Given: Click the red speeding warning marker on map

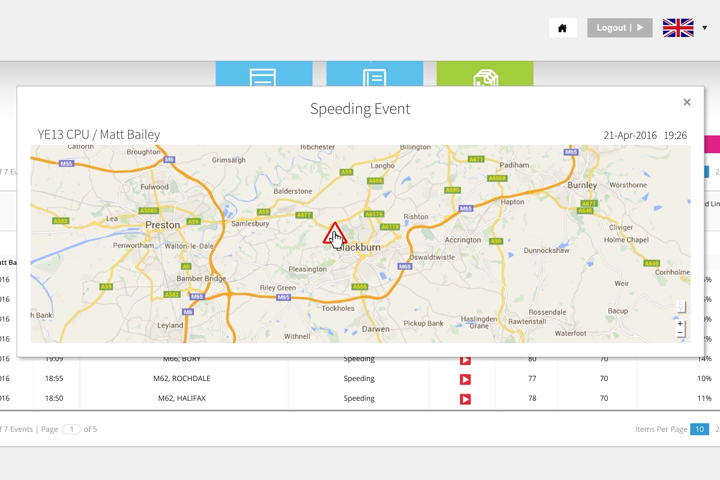Looking at the screenshot, I should click(x=334, y=234).
